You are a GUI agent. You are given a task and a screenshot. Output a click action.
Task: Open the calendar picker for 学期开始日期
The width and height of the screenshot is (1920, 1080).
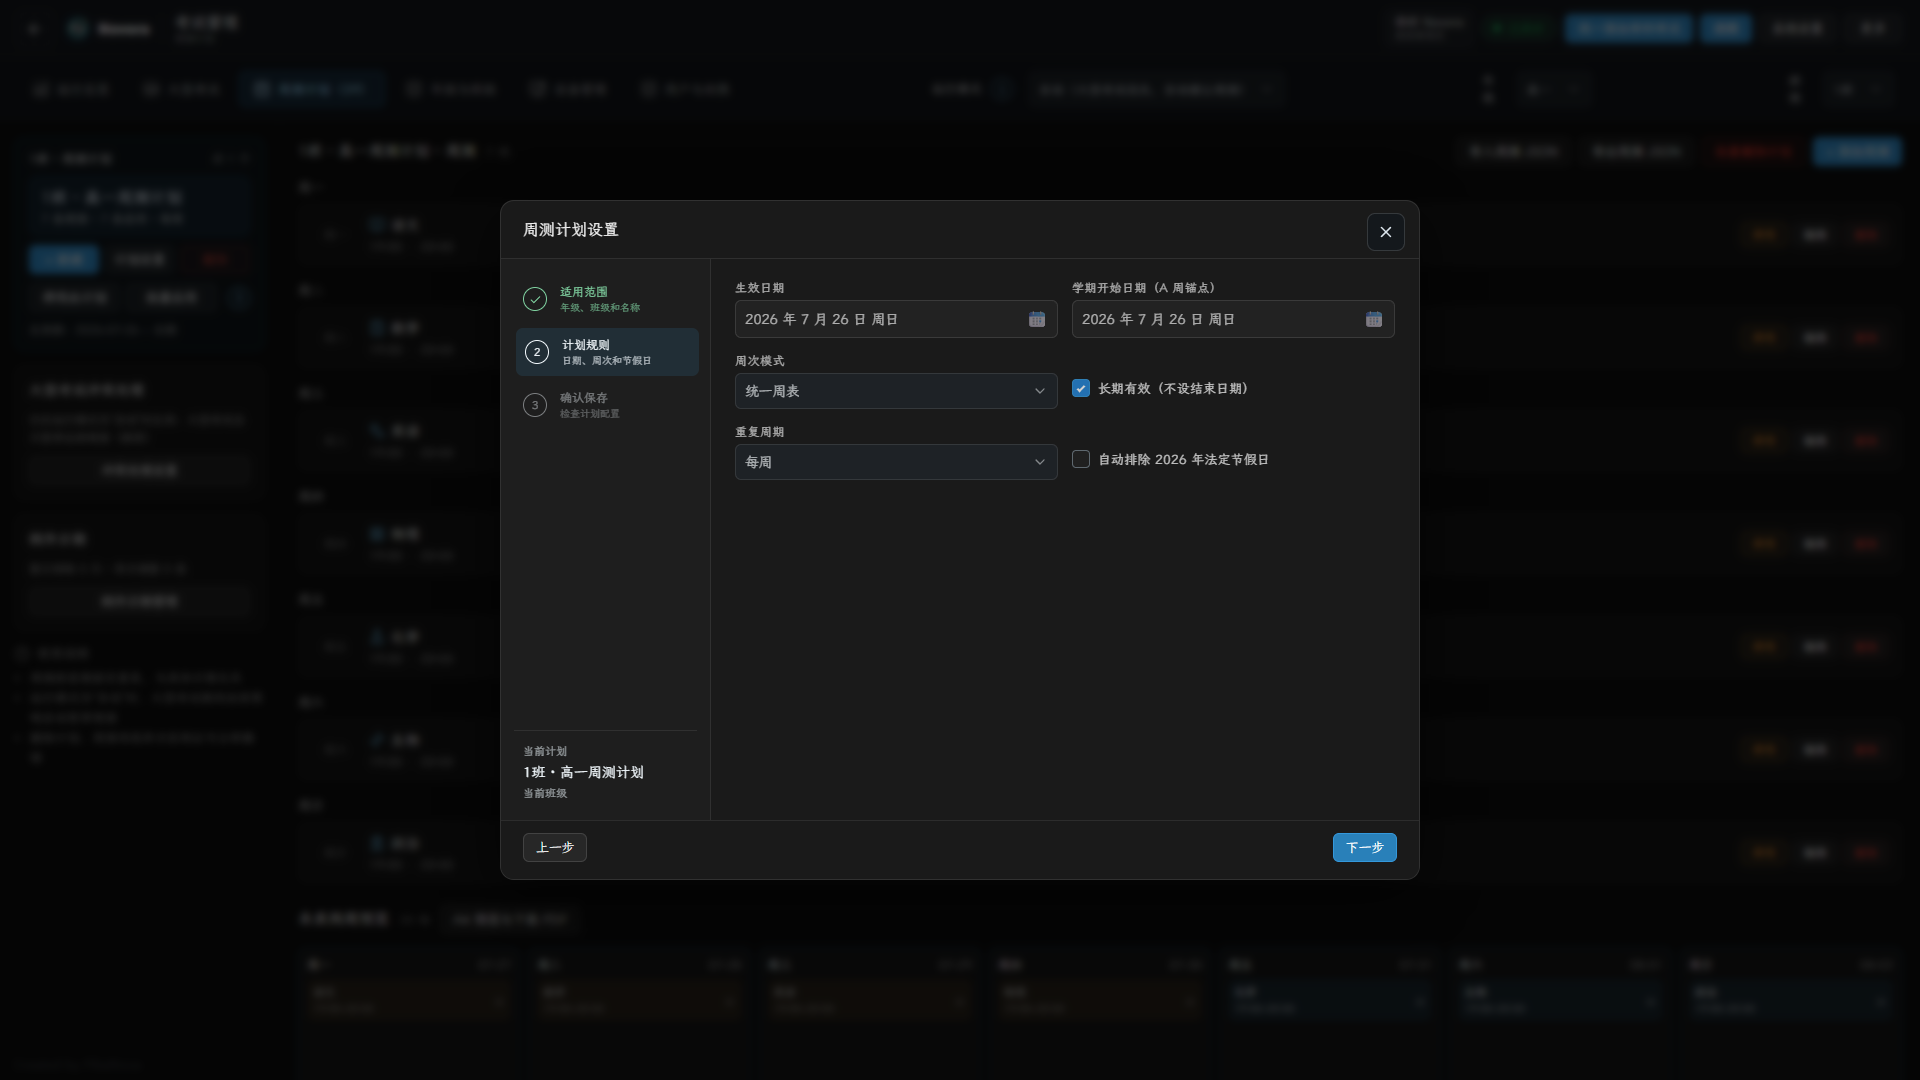(x=1374, y=319)
